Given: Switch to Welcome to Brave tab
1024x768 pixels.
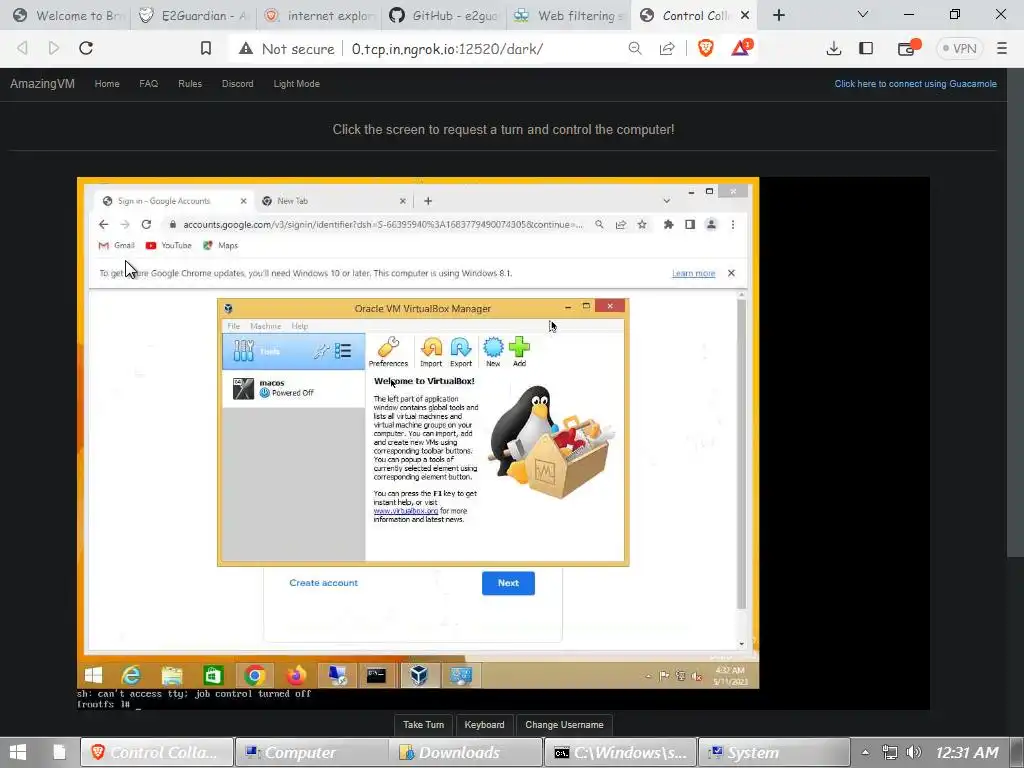Looking at the screenshot, I should click(68, 15).
